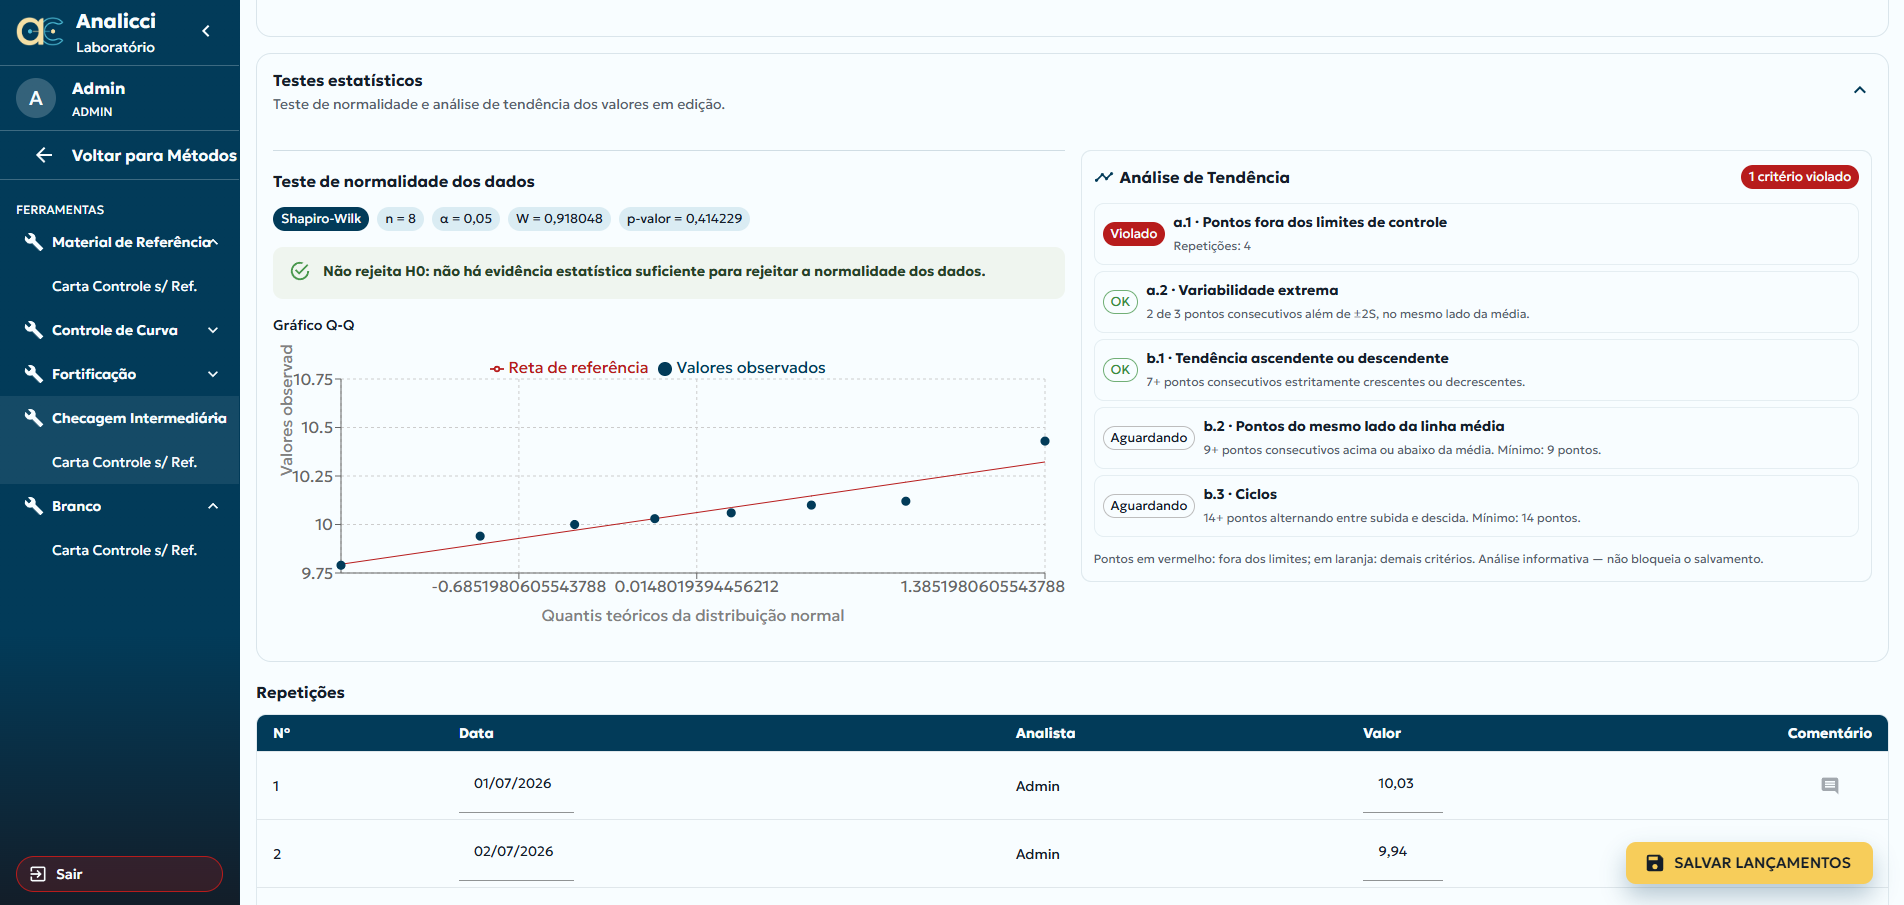Click the wrench icon next to Fortificação
The image size is (1904, 905).
(x=34, y=374)
